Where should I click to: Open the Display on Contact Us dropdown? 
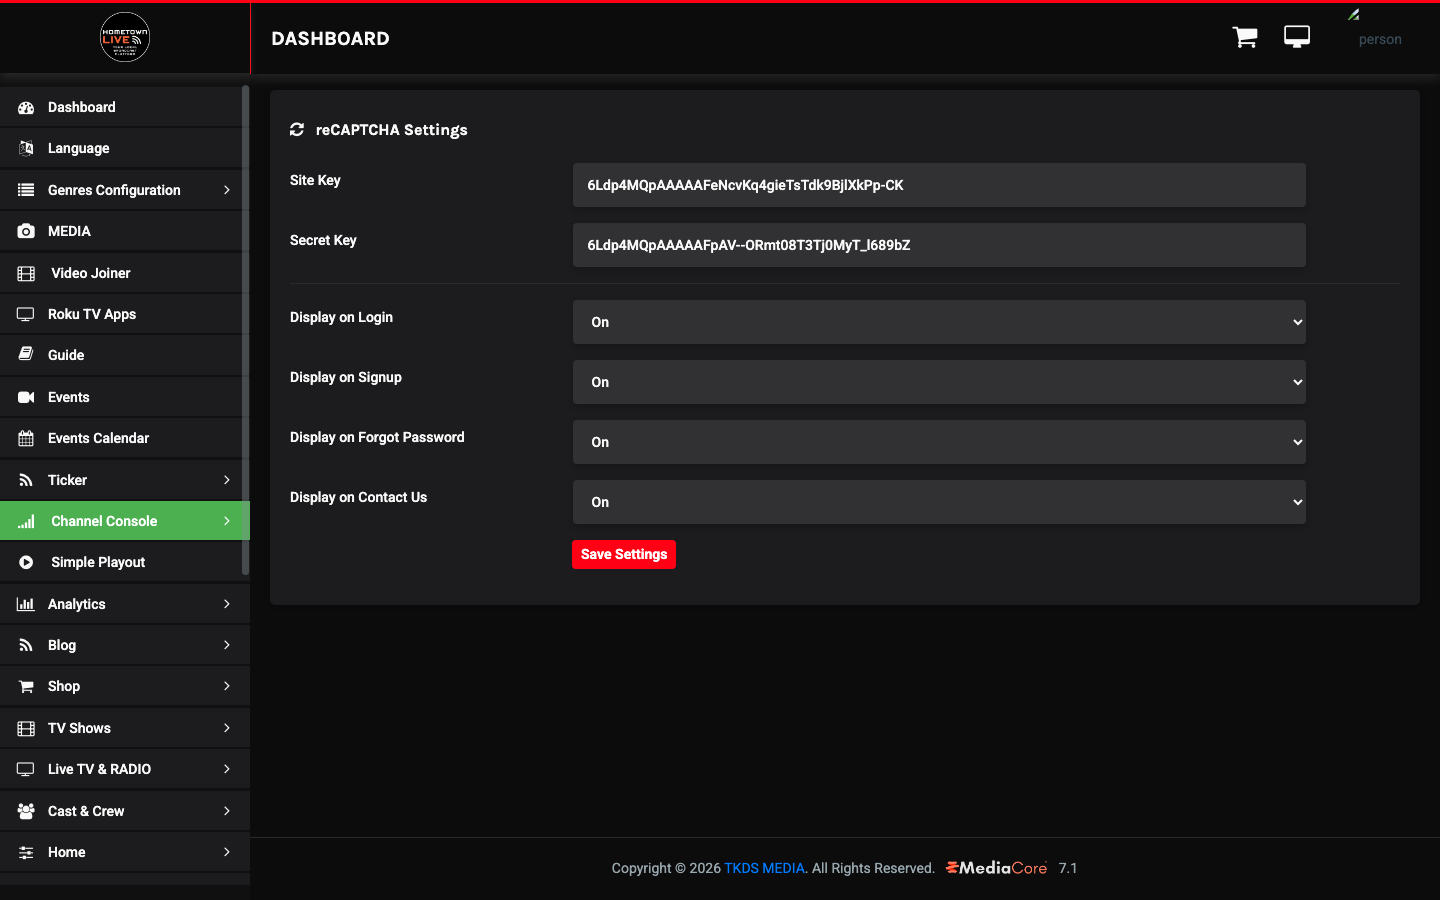point(939,502)
